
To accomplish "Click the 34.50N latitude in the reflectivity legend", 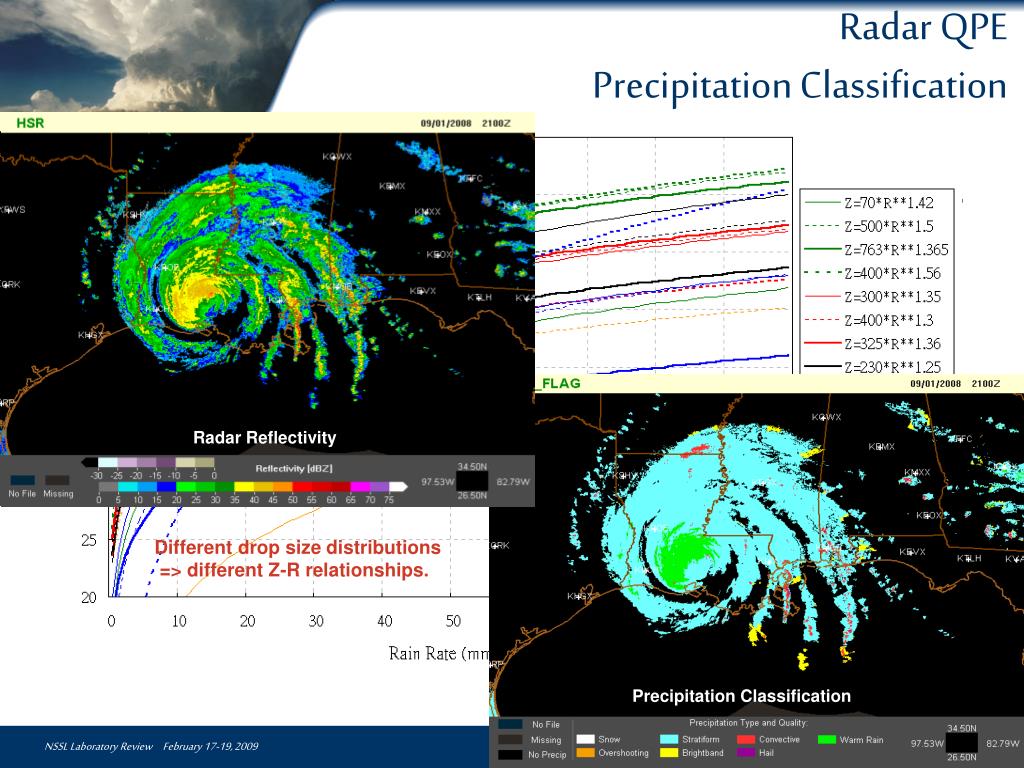I will click(x=472, y=467).
